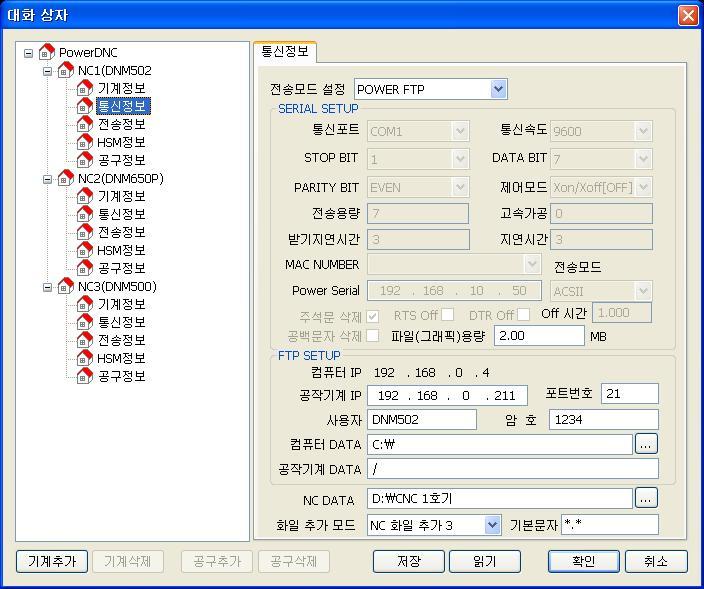Open the 전송모드 설정 POWER FTP dropdown
Viewport: 704px width, 589px height.
(498, 89)
